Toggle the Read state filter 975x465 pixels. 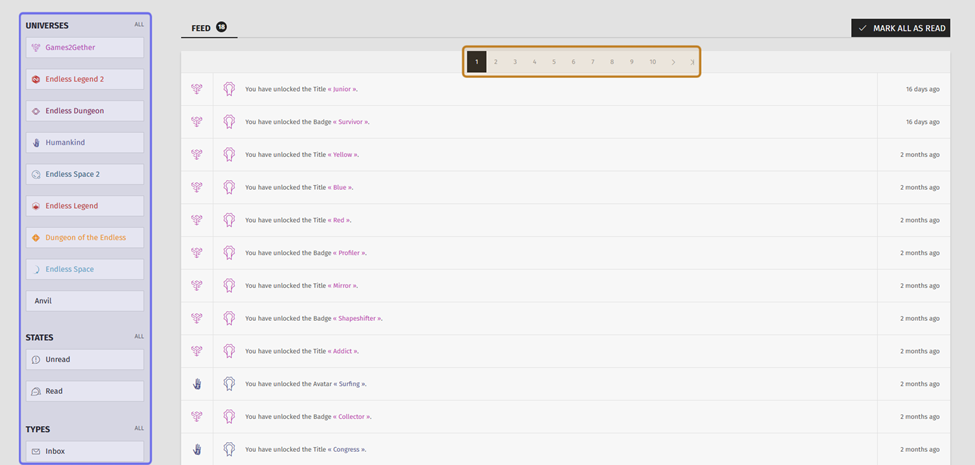point(84,391)
